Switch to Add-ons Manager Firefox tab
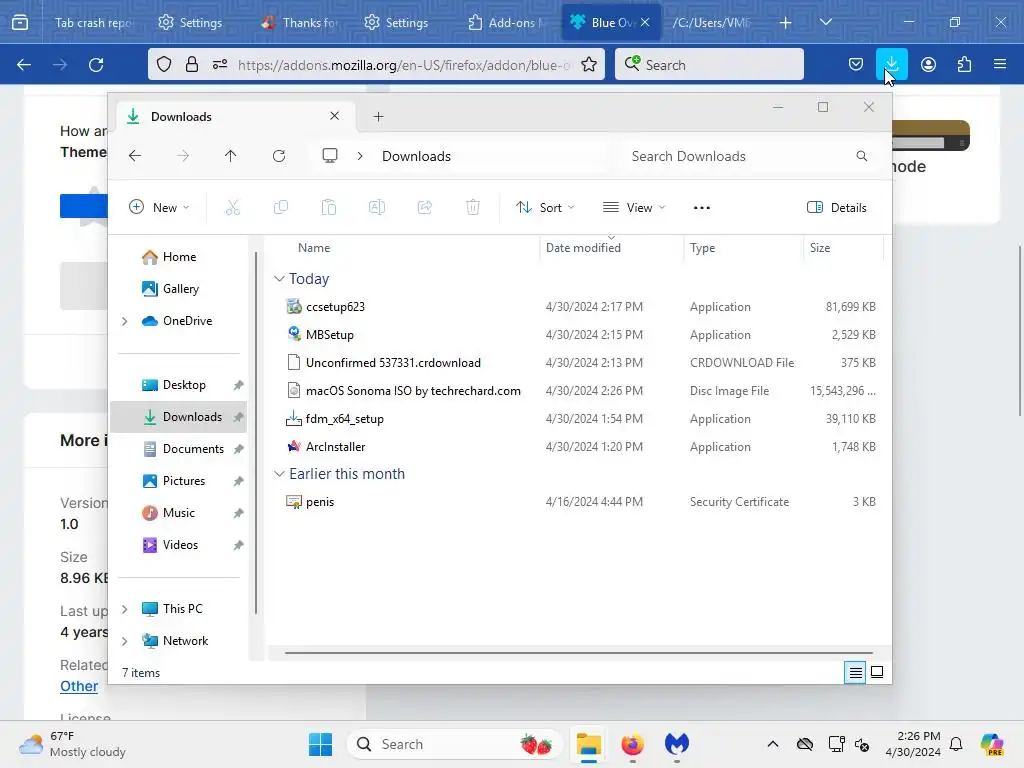Viewport: 1024px width, 768px height. point(507,23)
